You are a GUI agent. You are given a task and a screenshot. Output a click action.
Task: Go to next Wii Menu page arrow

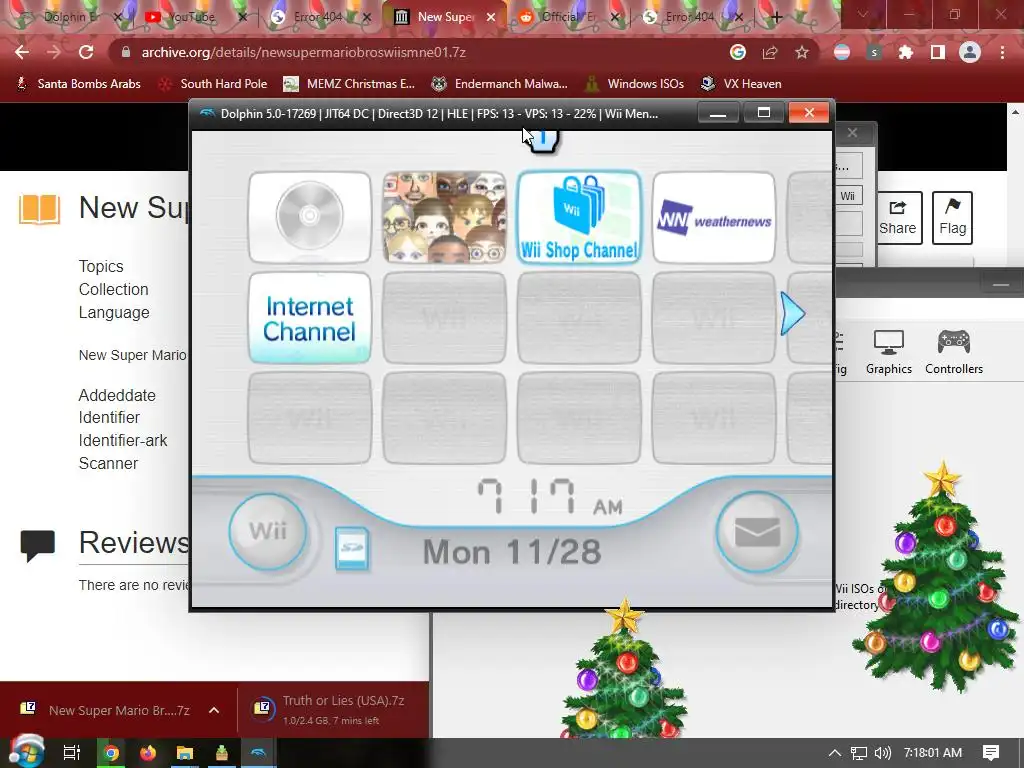click(x=793, y=314)
